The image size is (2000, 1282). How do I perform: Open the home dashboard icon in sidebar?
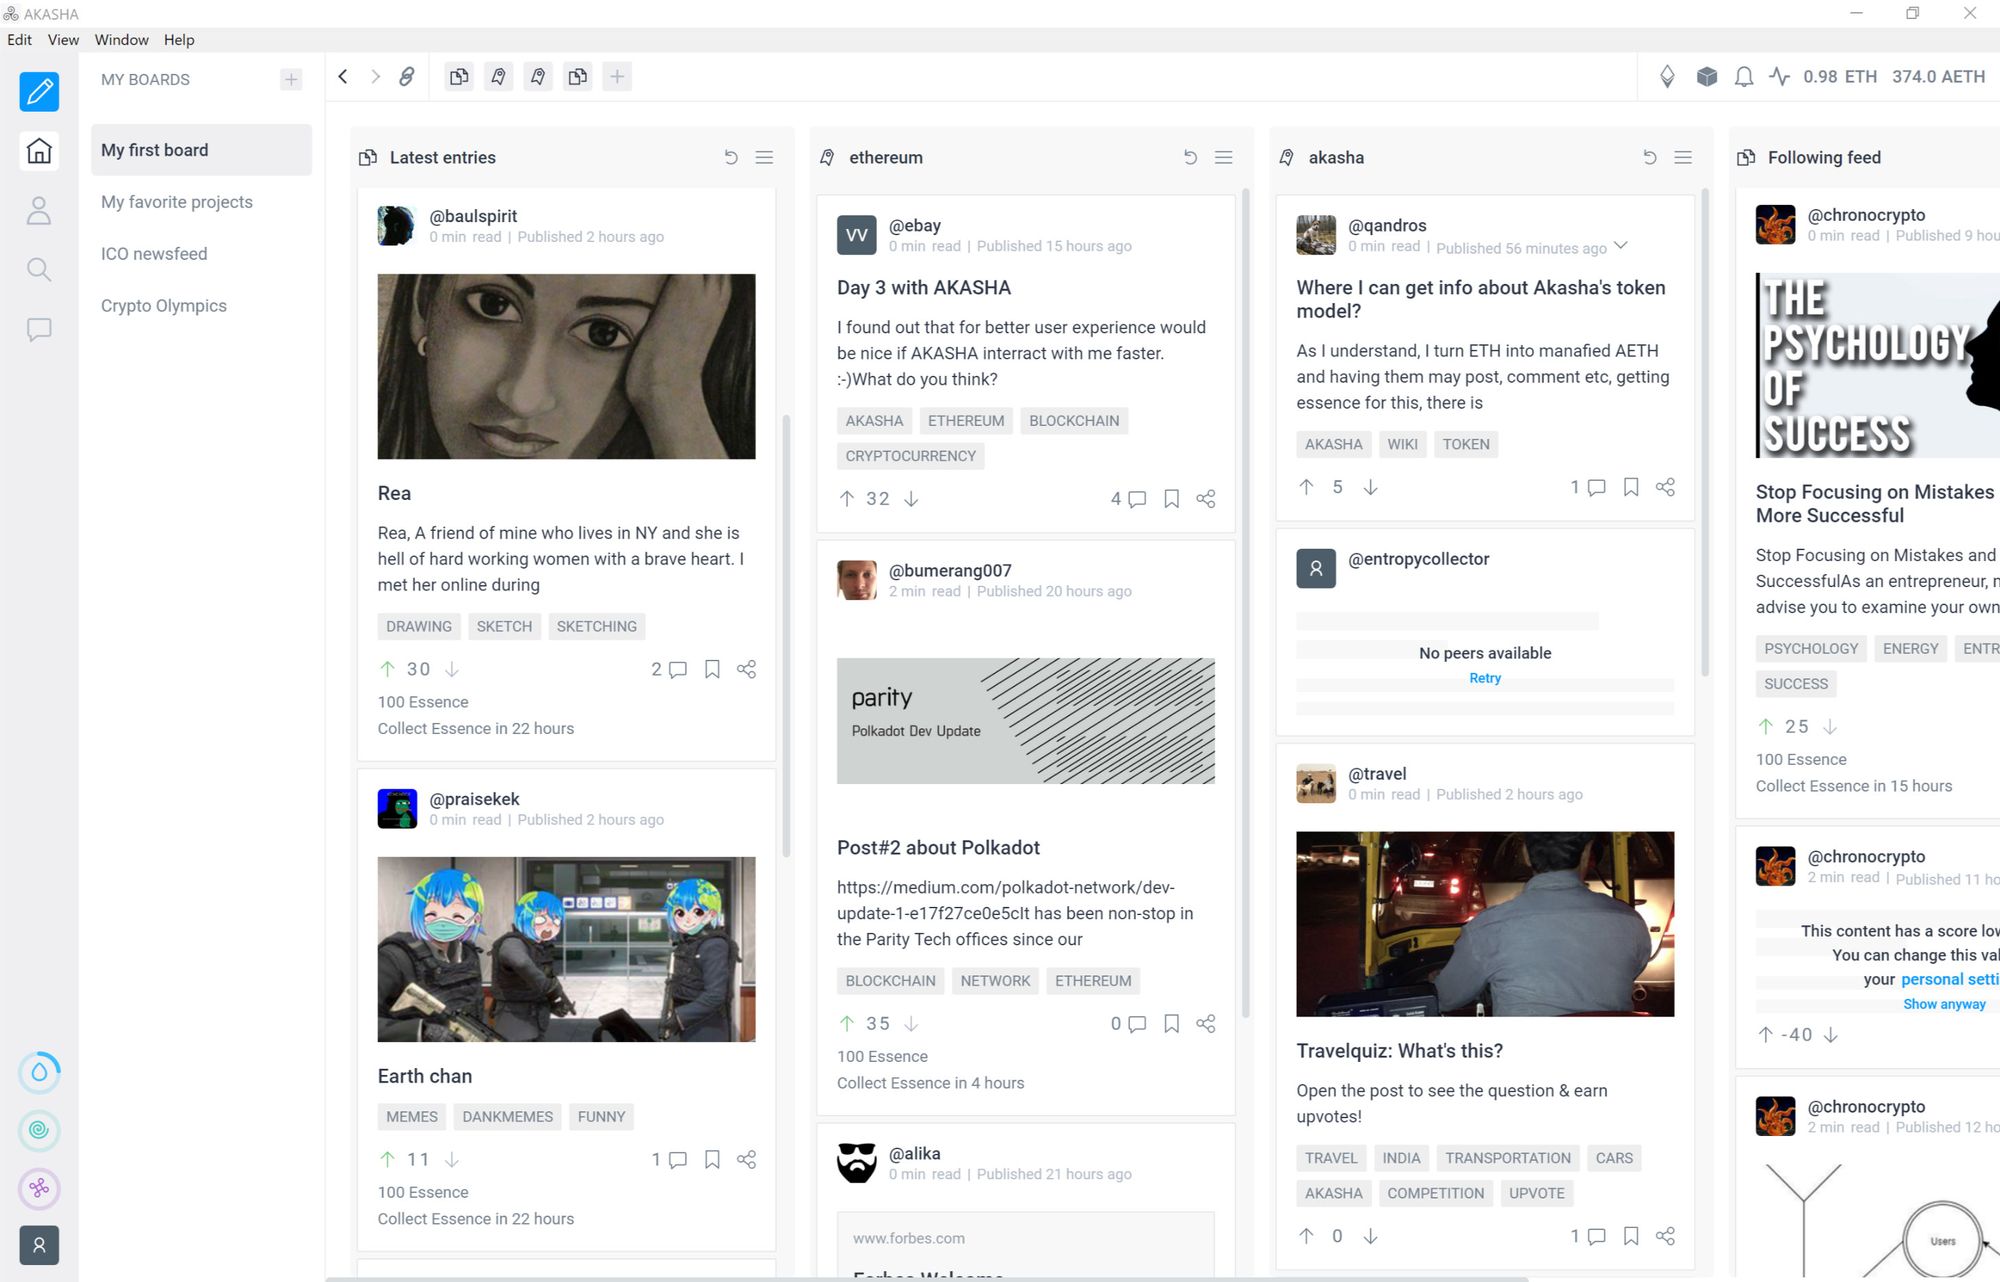tap(39, 151)
